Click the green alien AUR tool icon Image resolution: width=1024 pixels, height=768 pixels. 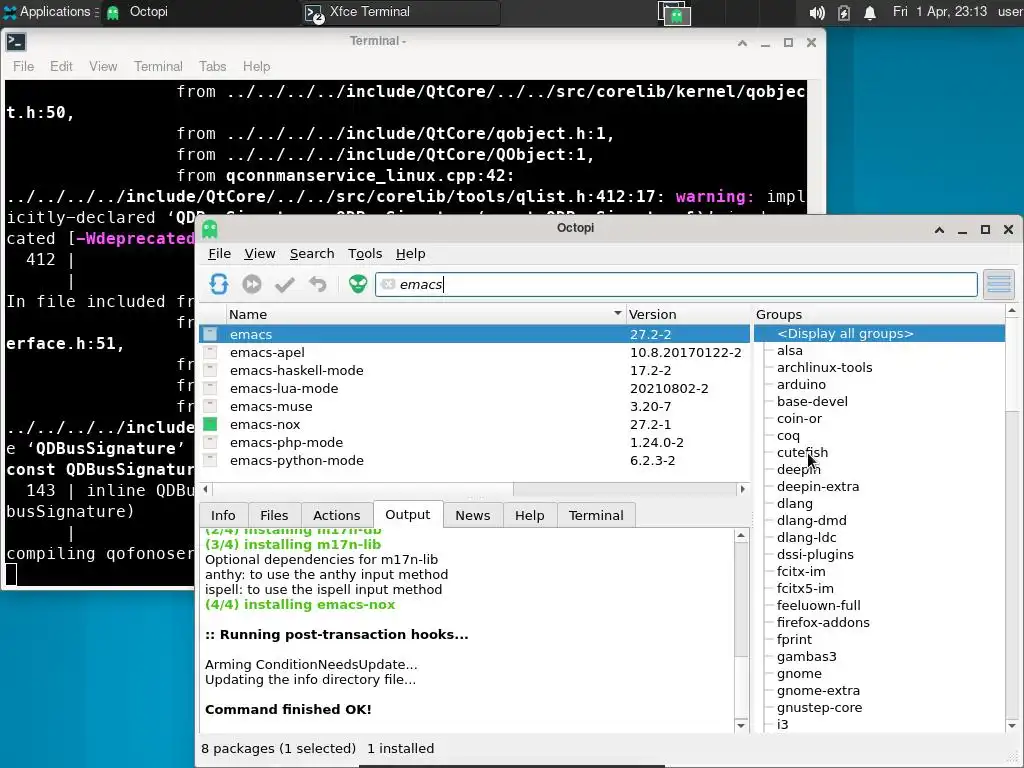pos(358,284)
